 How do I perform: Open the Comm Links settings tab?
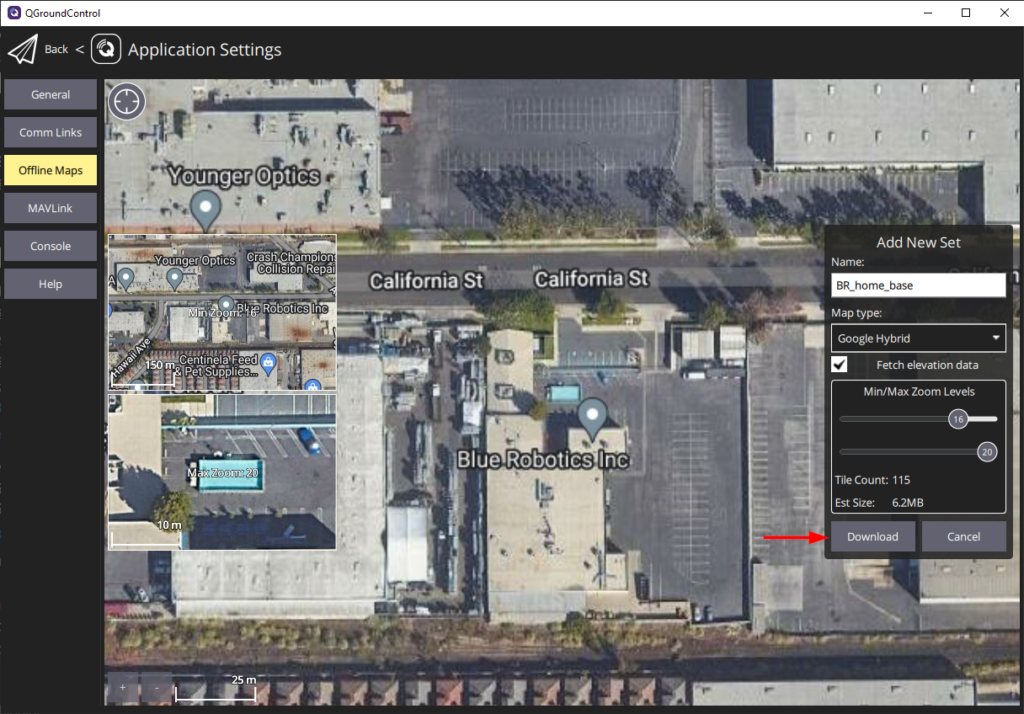50,132
